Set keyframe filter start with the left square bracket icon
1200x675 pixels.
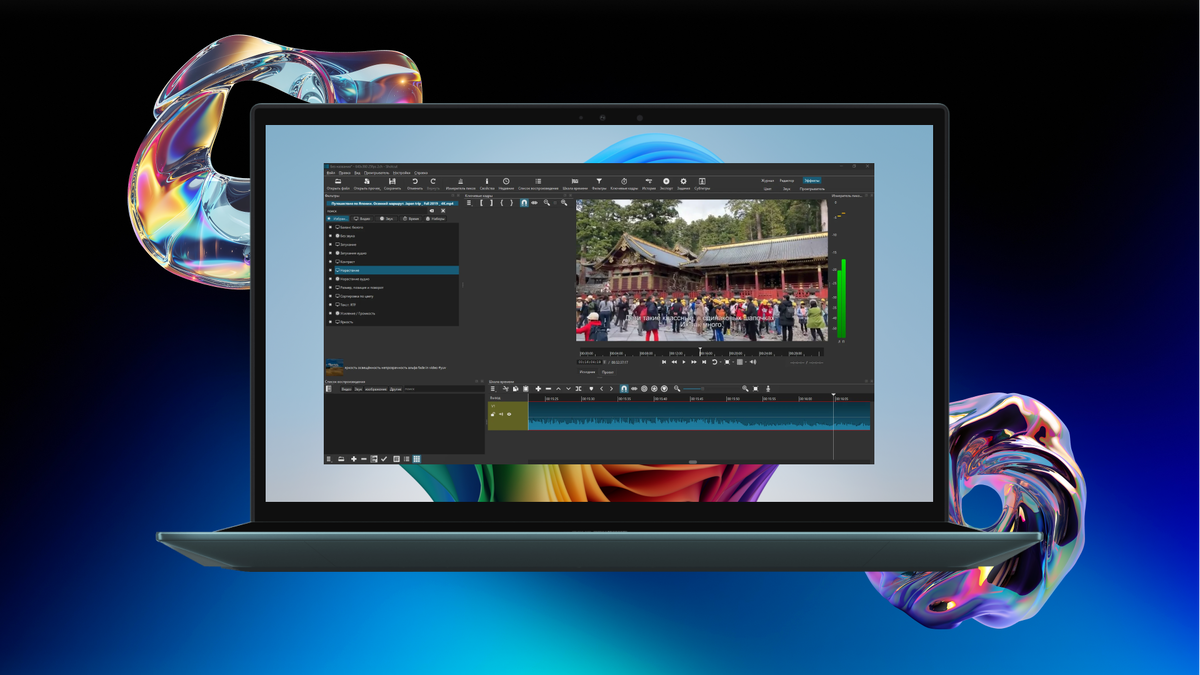coord(481,202)
